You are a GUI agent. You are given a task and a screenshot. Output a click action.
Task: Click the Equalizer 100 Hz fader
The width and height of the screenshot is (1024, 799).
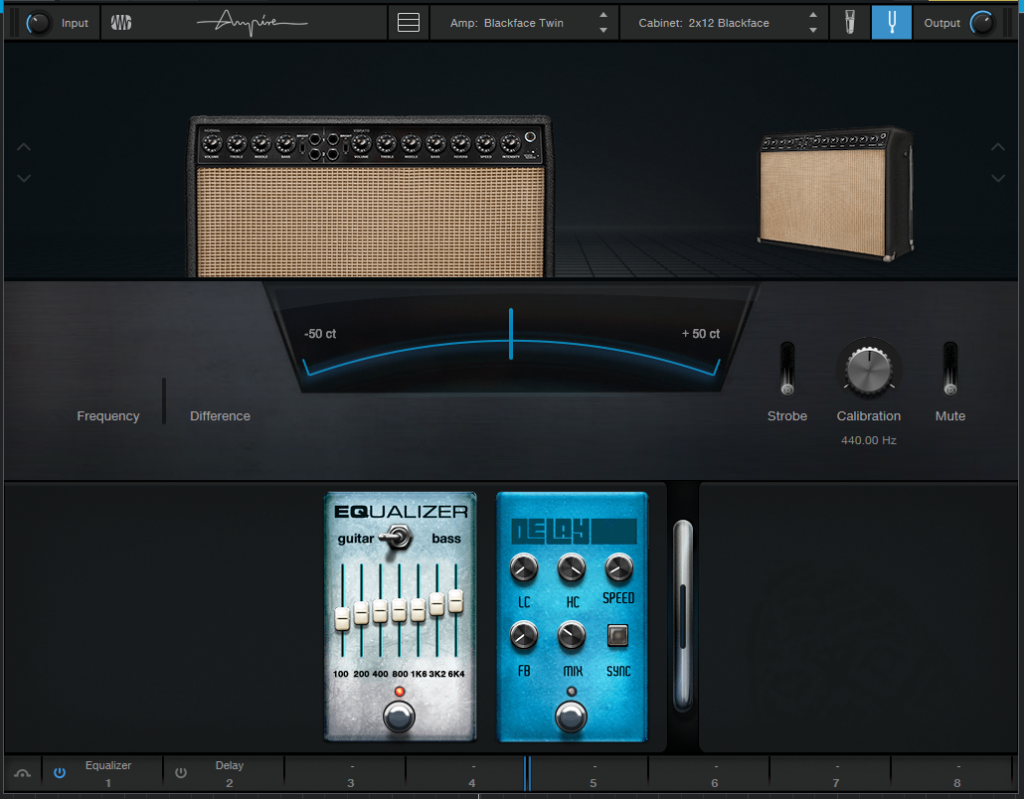click(x=342, y=618)
